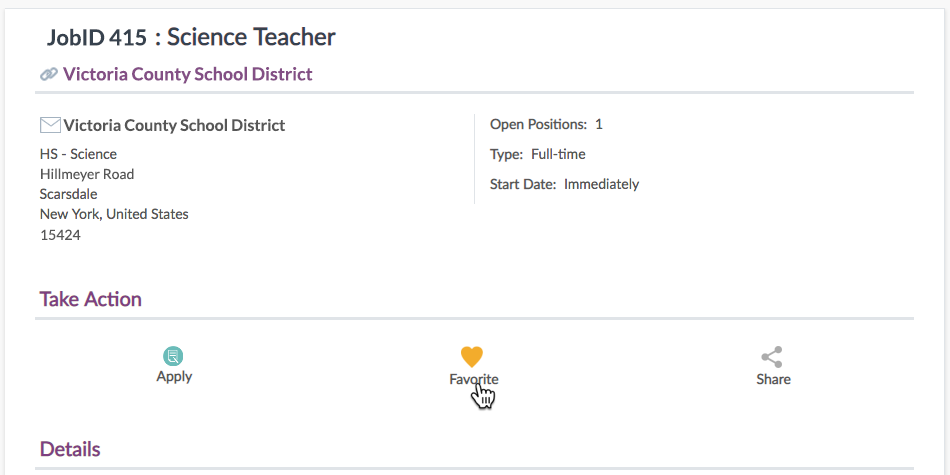The image size is (950, 475).
Task: Click the HS - Science department line
Action: (x=78, y=154)
